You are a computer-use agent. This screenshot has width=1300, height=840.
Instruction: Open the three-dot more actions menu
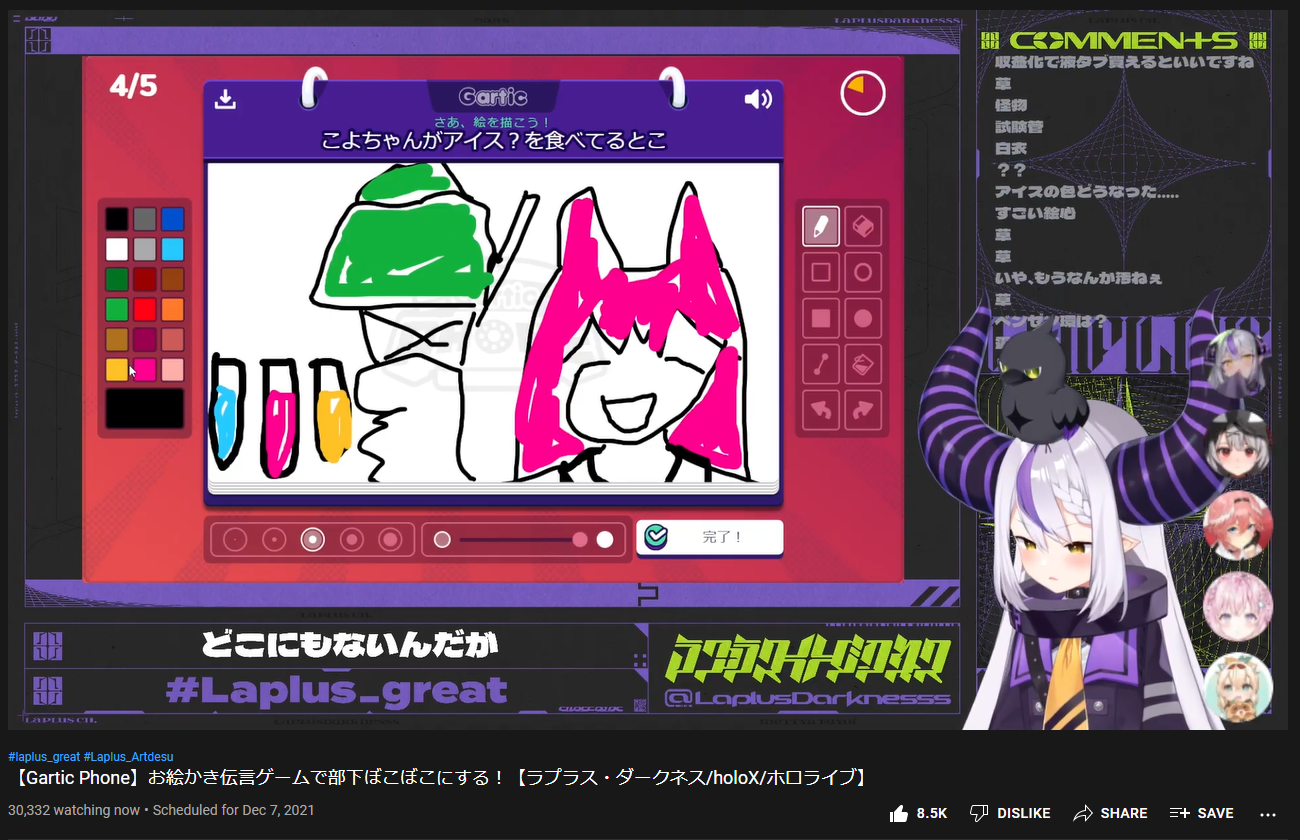(1268, 814)
